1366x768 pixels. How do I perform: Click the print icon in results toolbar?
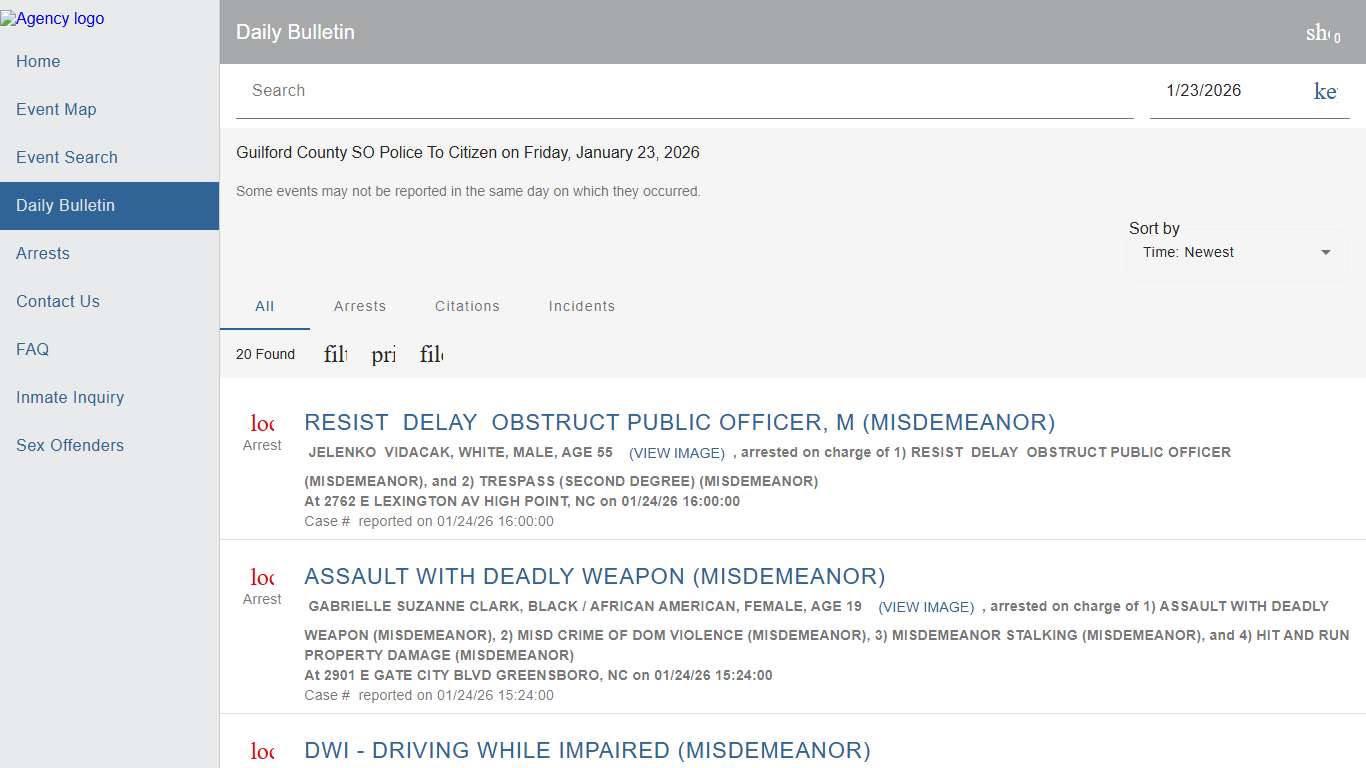point(384,354)
